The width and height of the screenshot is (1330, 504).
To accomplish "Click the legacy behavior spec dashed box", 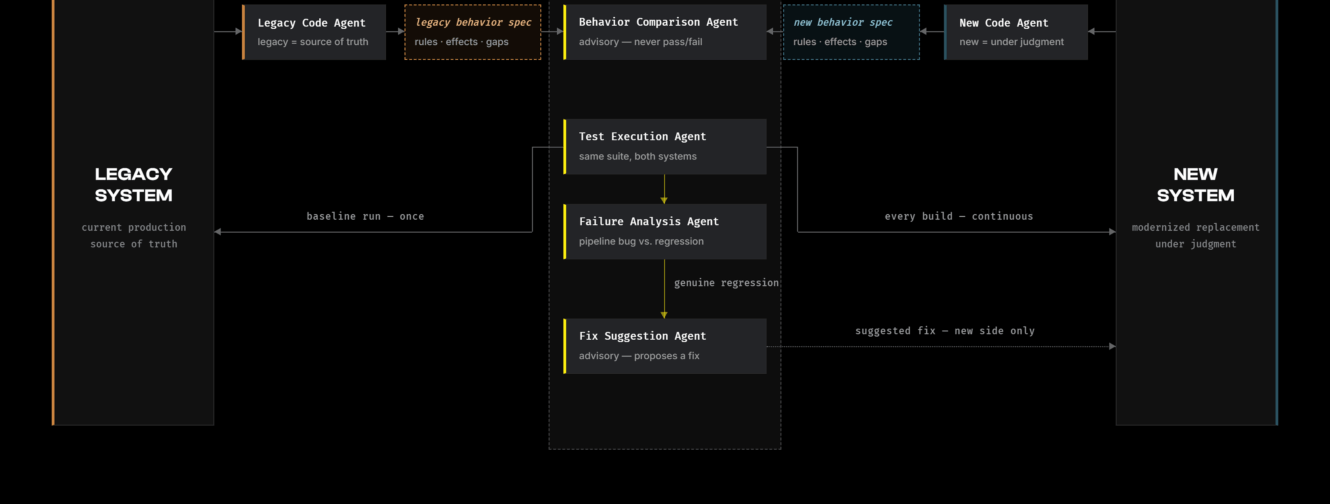I will [x=473, y=32].
